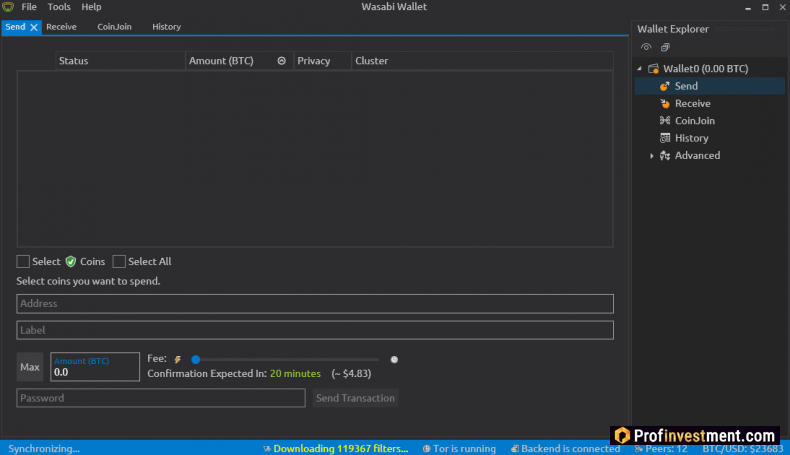Toggle the Select Coins checkbox
This screenshot has width=790, height=455.
click(23, 262)
